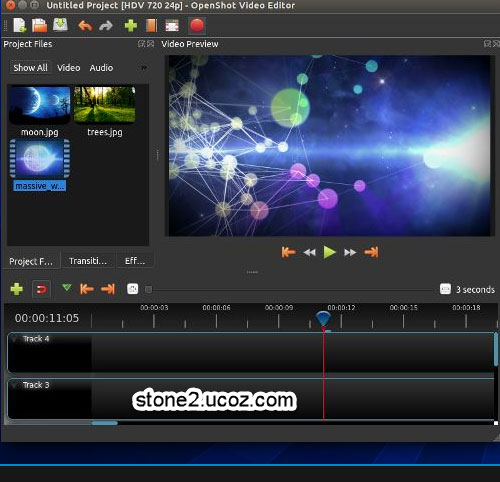Export video with the red circle button
Viewport: 500px width, 482px height.
[x=197, y=26]
